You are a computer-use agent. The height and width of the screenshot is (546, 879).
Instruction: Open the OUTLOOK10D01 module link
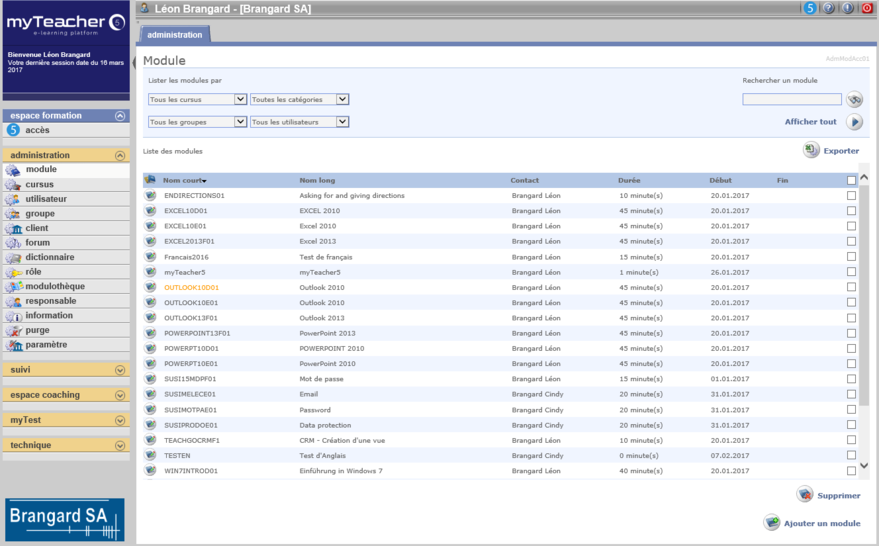(191, 287)
